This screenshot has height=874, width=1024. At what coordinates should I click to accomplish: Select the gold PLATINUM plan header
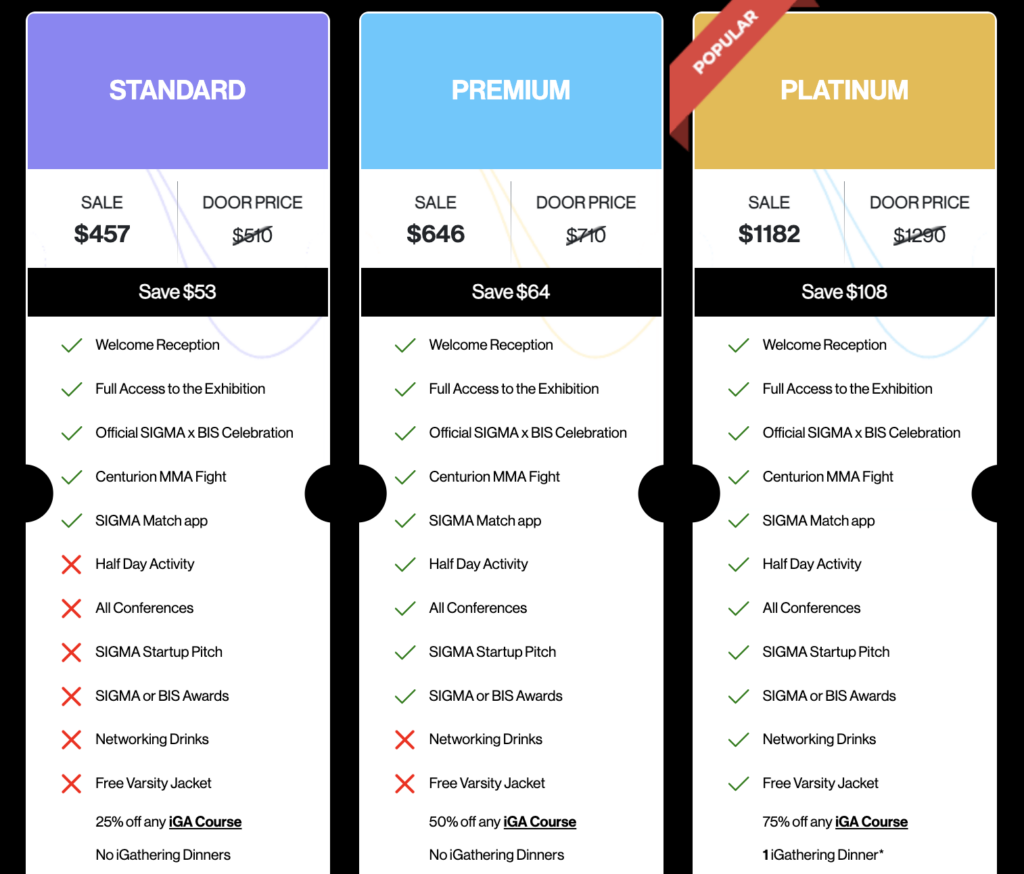click(x=845, y=91)
